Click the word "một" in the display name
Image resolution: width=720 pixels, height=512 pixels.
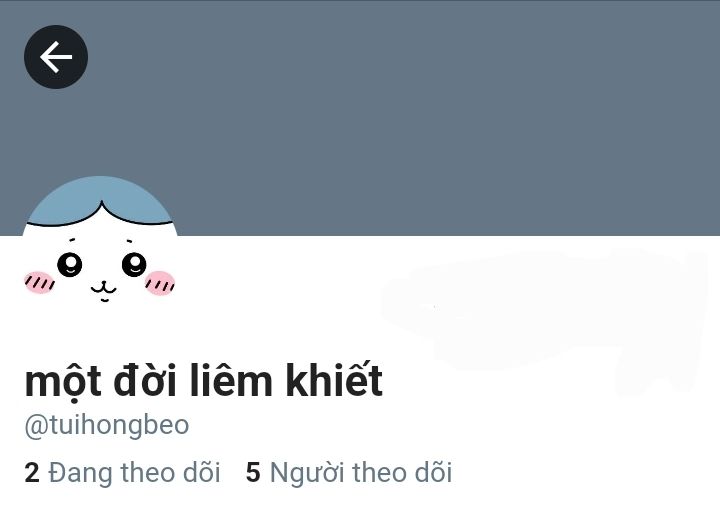(63, 382)
